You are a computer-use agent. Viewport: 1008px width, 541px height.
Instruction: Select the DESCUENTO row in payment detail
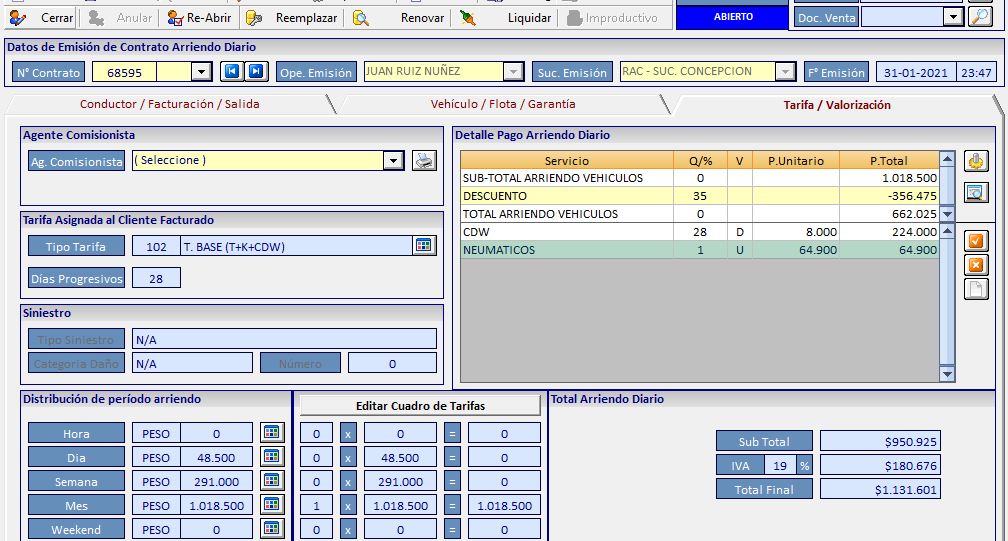point(699,196)
